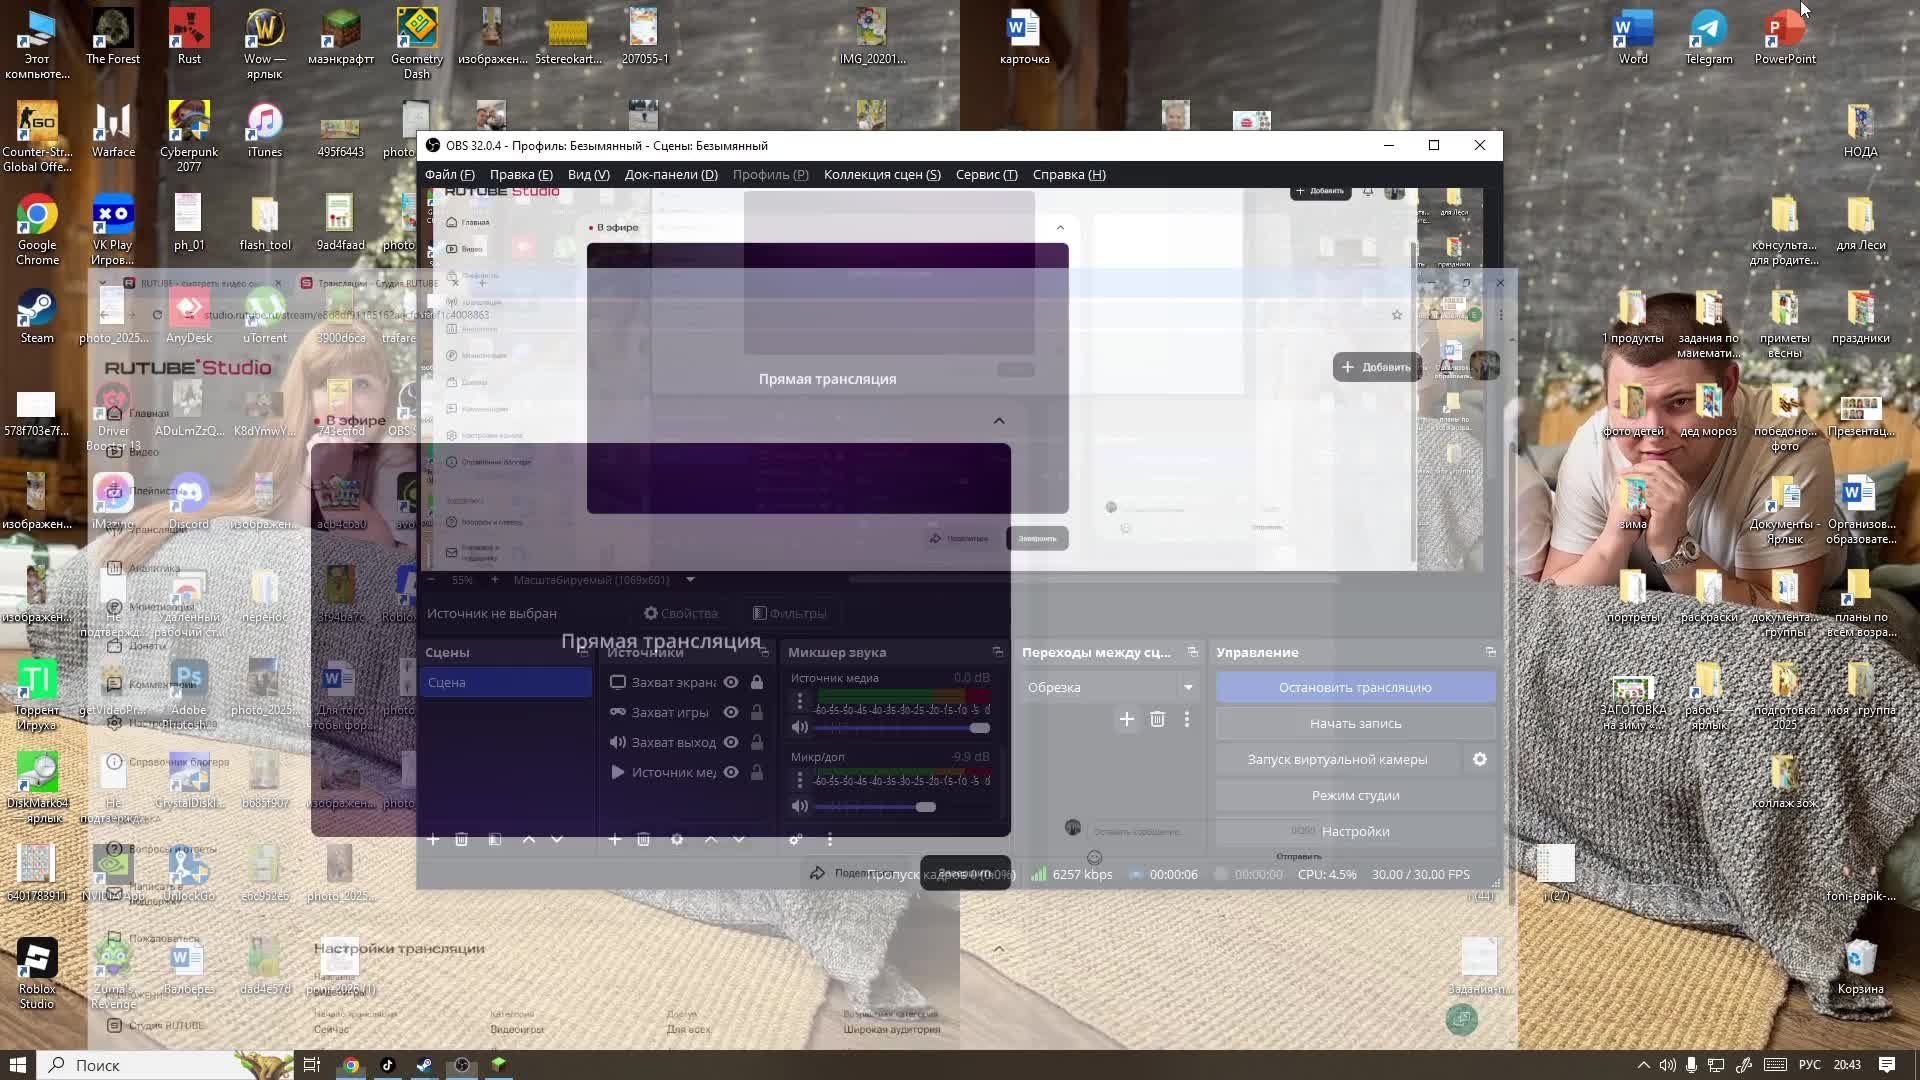Adjust the Источник медиа volume slider
Screen dimensions: 1920x1080
(979, 728)
